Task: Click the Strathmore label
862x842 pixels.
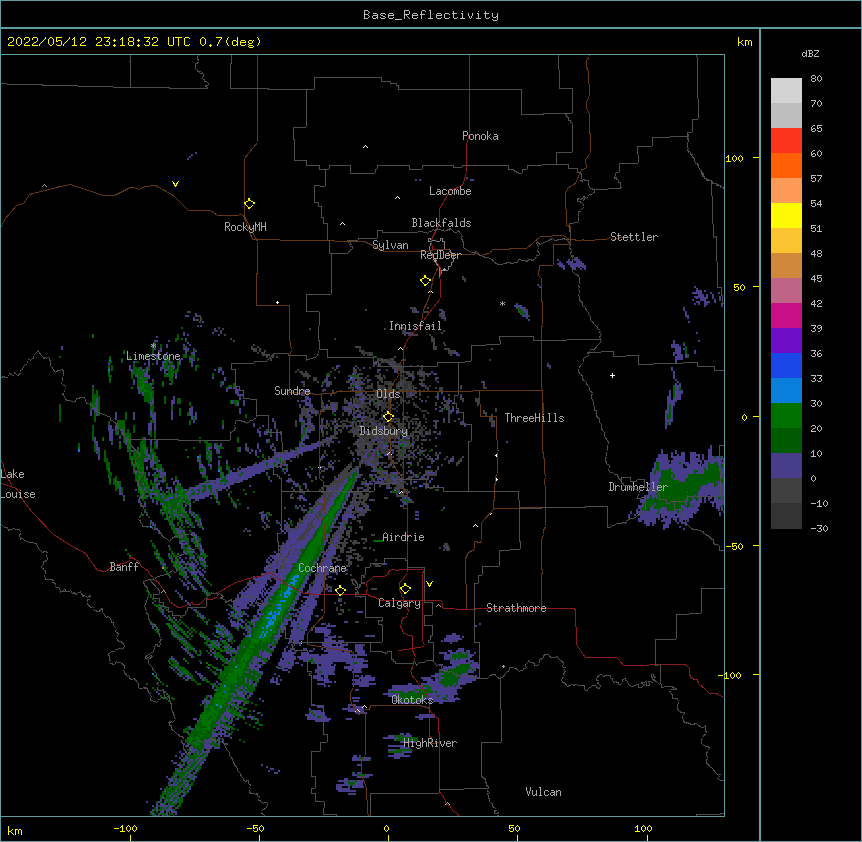Action: 516,608
